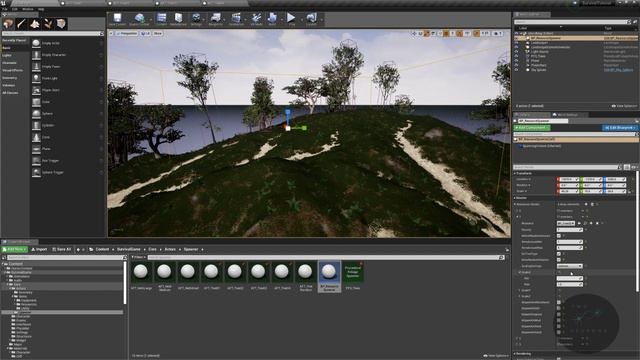This screenshot has width=640, height=360.
Task: Open Source Control from the toolbar
Action: click(140, 19)
